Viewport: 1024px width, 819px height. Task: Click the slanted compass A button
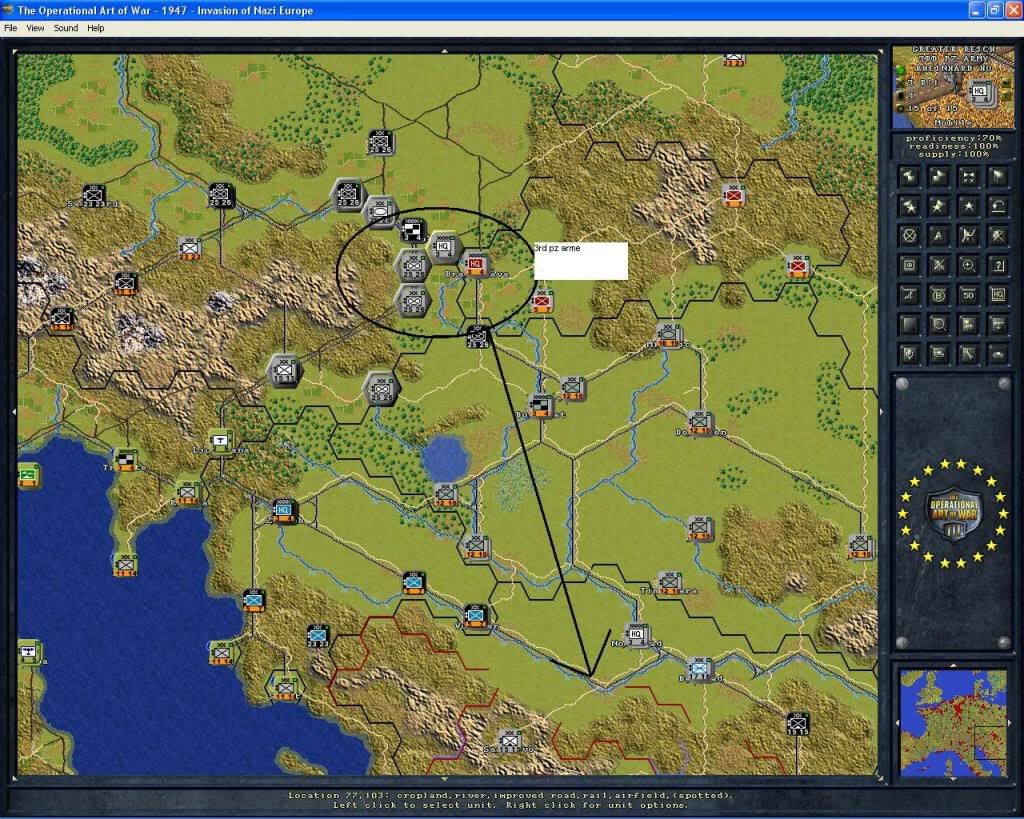pyautogui.click(x=909, y=295)
